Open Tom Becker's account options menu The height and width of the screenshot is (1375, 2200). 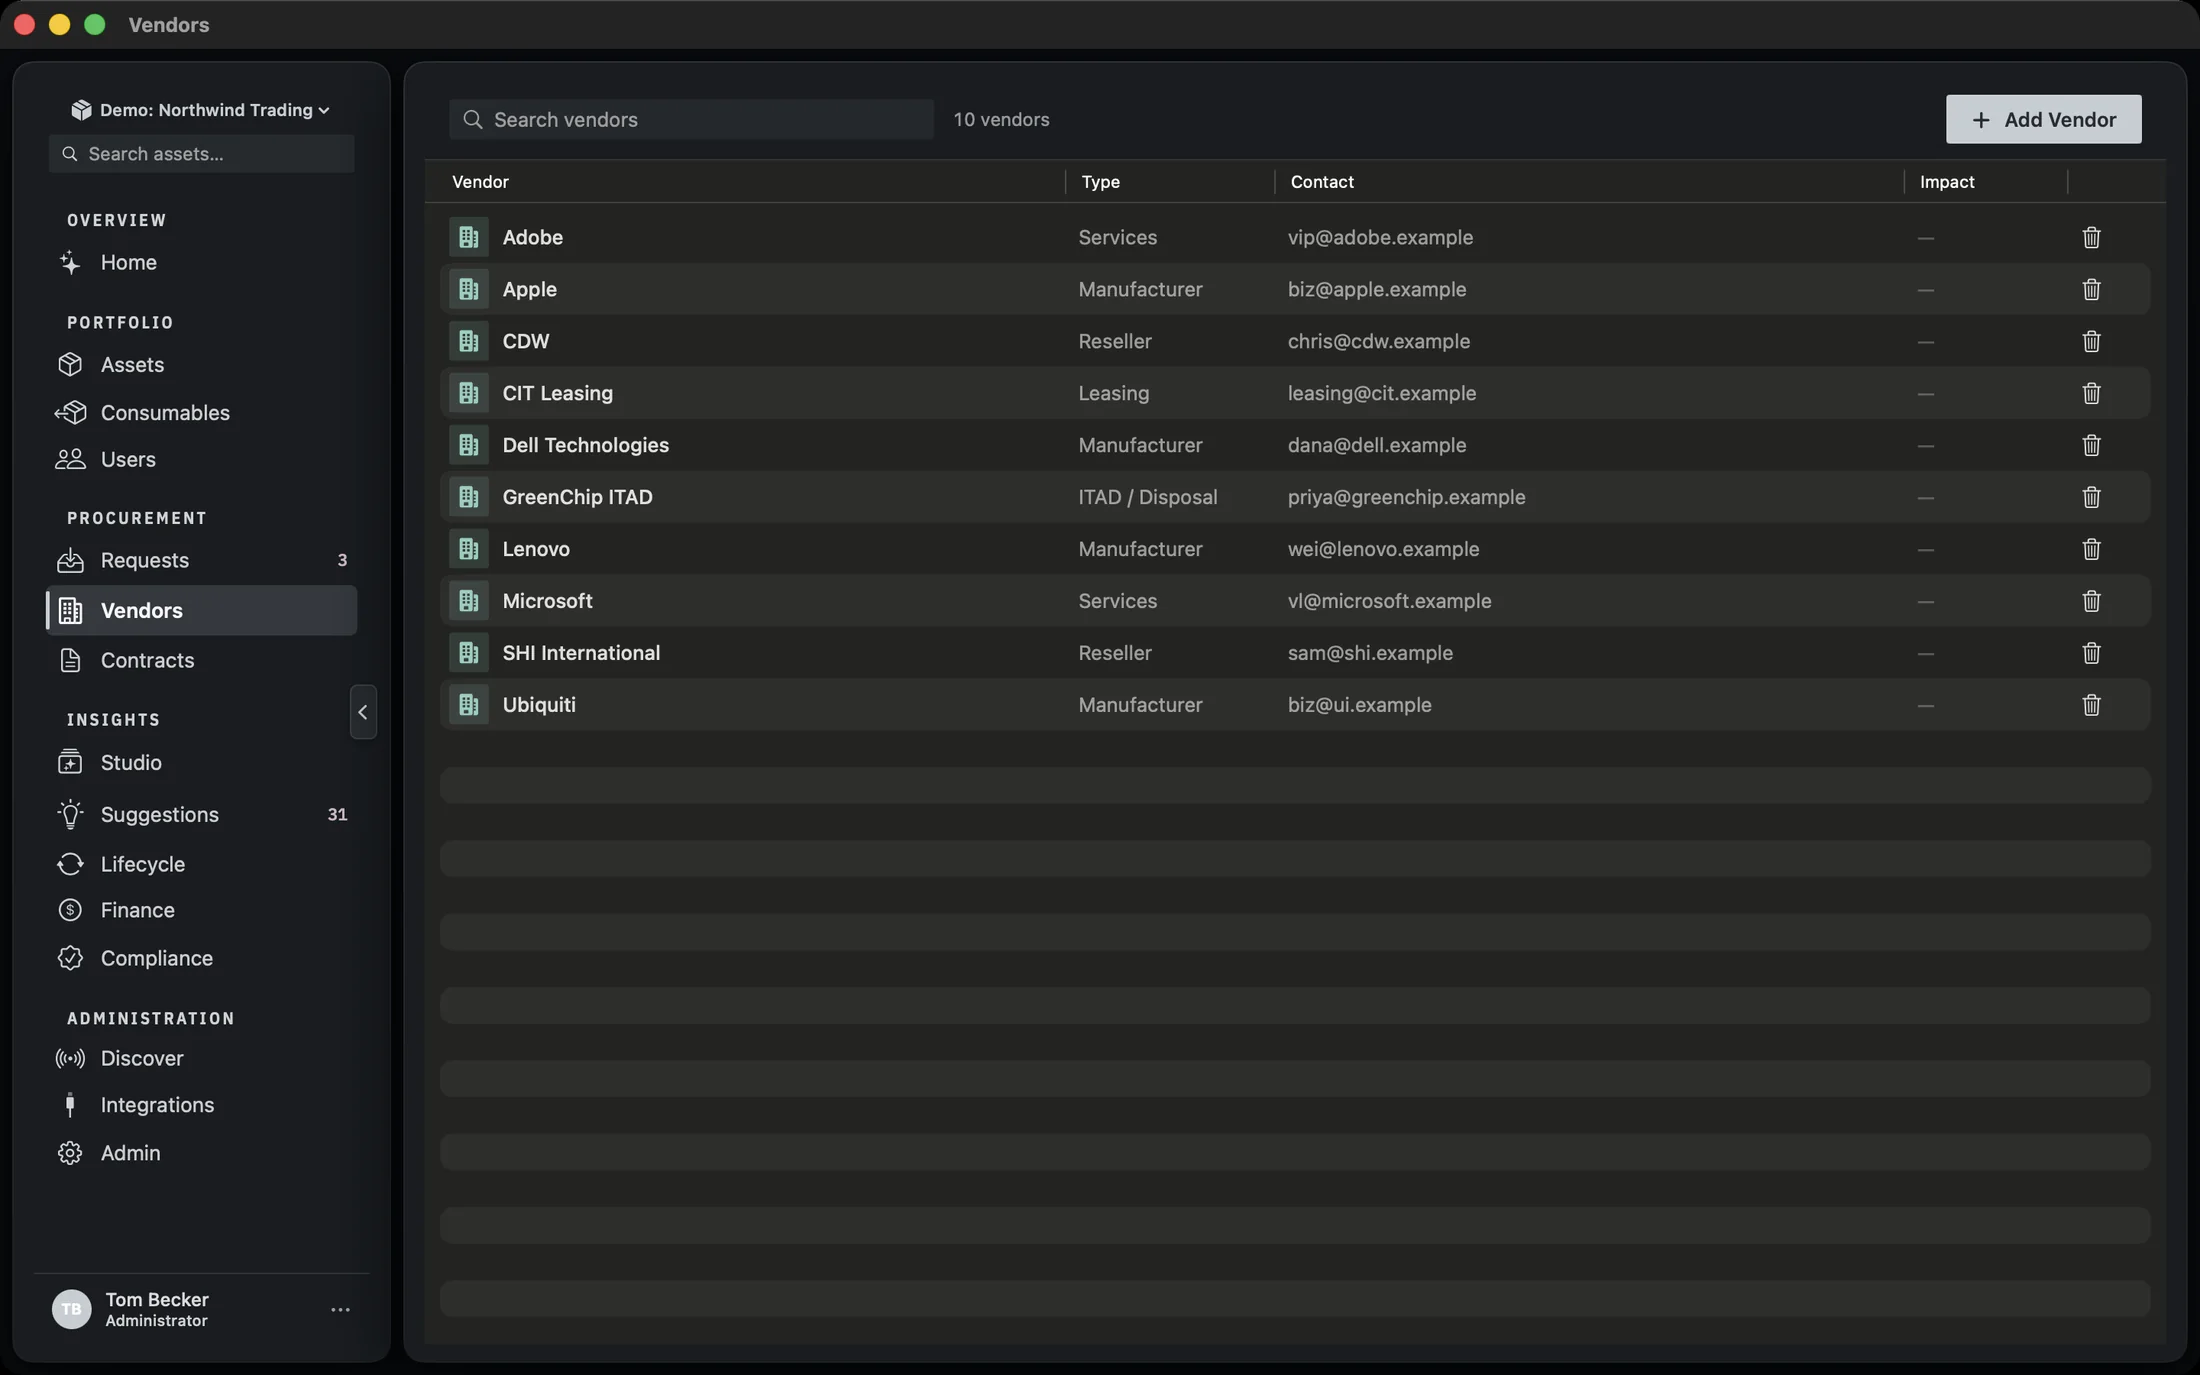click(340, 1310)
